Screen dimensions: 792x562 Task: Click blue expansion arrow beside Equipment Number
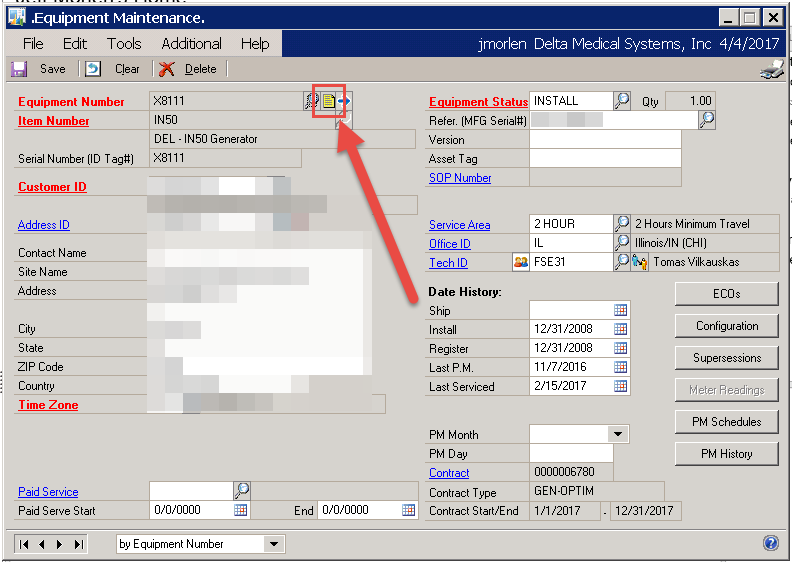(x=345, y=101)
